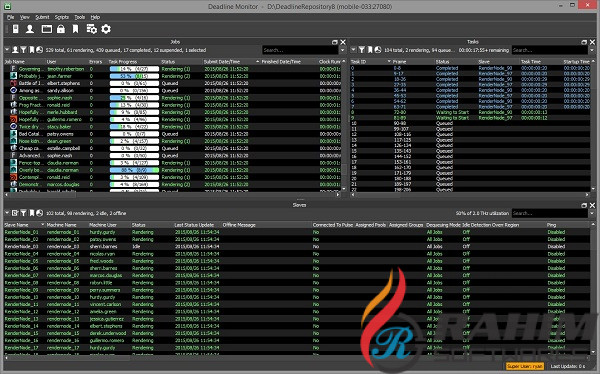Viewport: 600px width, 374px height.
Task: Click the window layout icon in main toolbar
Action: [47, 29]
